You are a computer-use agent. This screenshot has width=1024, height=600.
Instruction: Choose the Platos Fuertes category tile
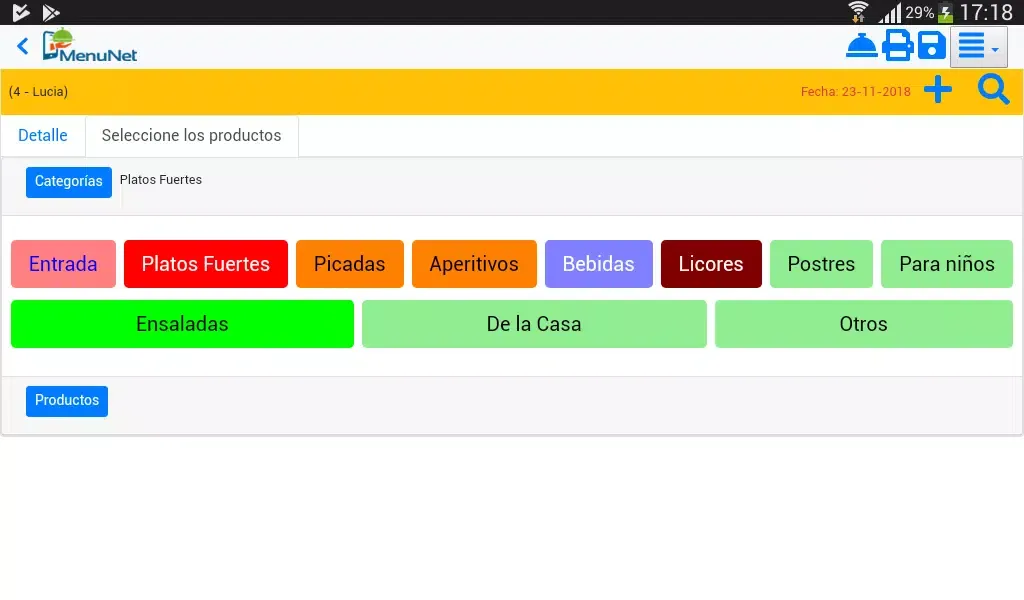point(206,264)
